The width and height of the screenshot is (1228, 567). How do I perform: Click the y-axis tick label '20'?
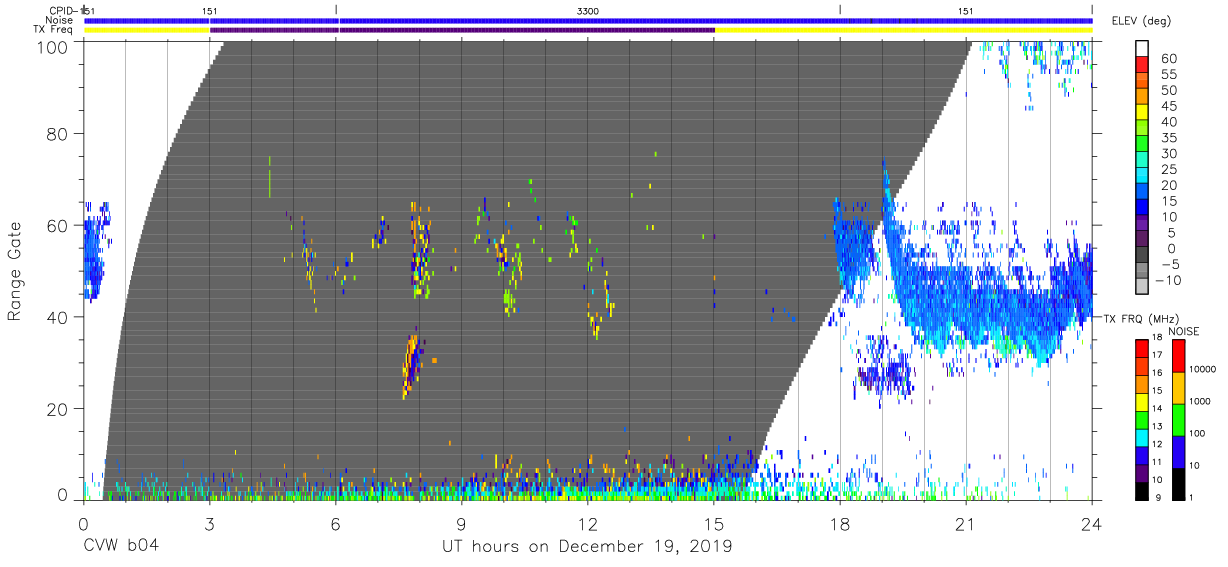57,409
